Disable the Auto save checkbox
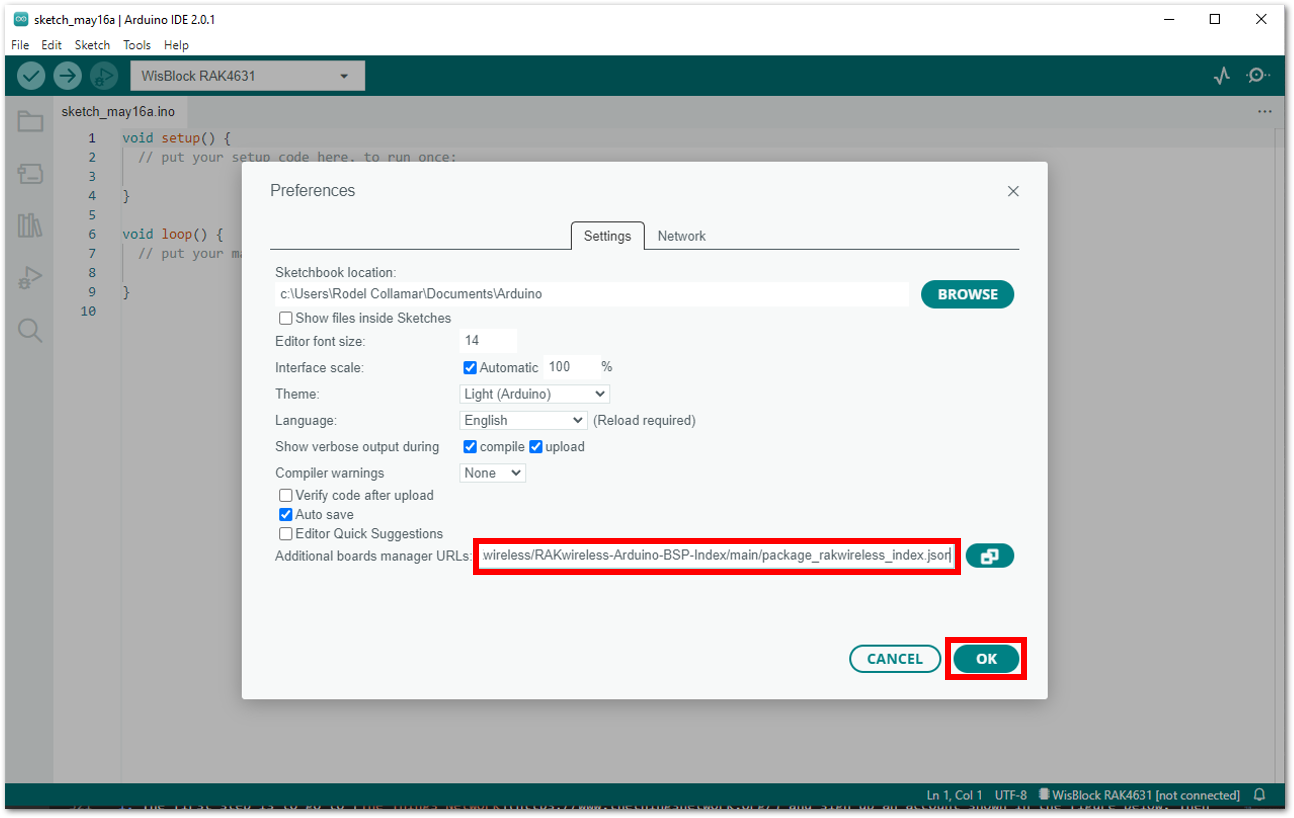1294x818 pixels. 286,514
